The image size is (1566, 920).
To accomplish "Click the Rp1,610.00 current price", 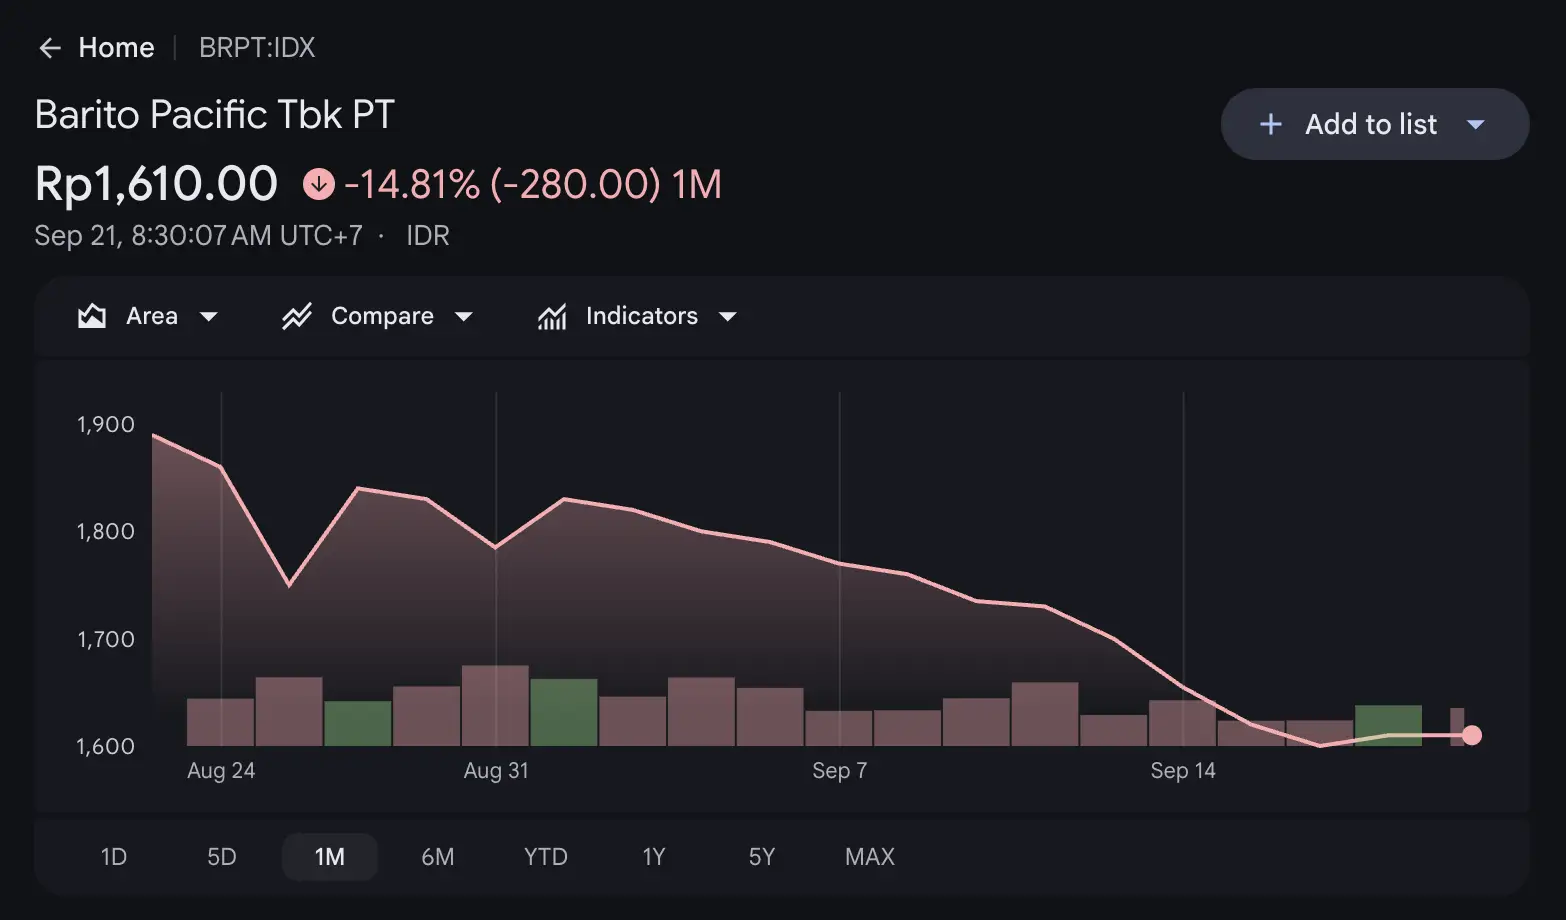I will click(157, 184).
